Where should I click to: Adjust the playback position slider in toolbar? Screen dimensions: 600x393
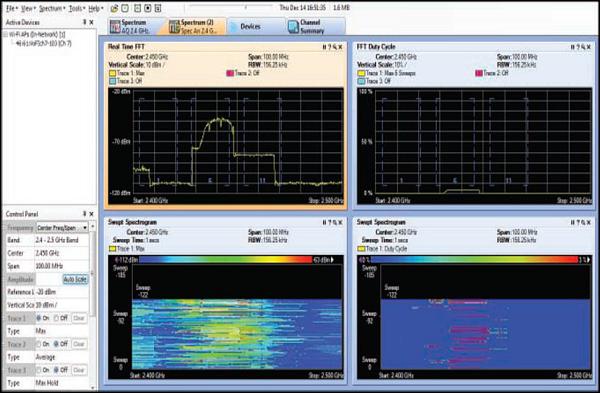[x=231, y=7]
